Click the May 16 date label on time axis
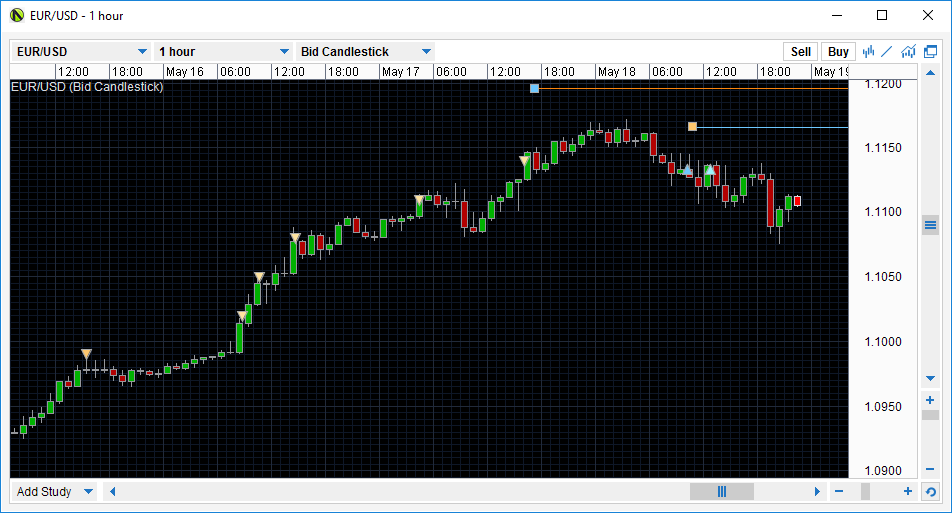 click(185, 72)
